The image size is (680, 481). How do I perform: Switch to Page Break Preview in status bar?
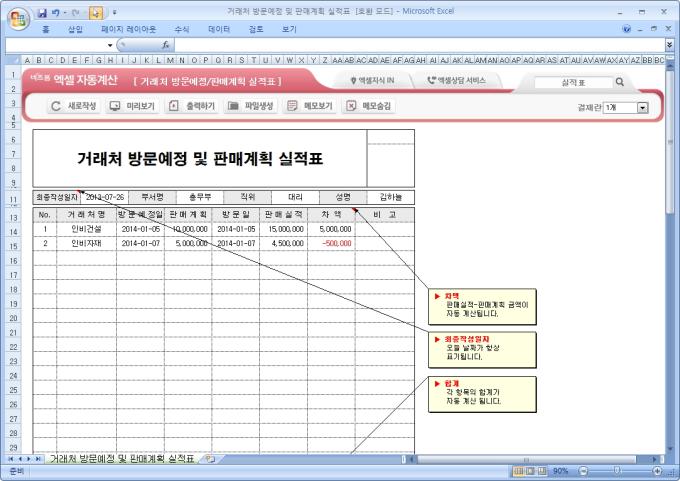coord(542,471)
